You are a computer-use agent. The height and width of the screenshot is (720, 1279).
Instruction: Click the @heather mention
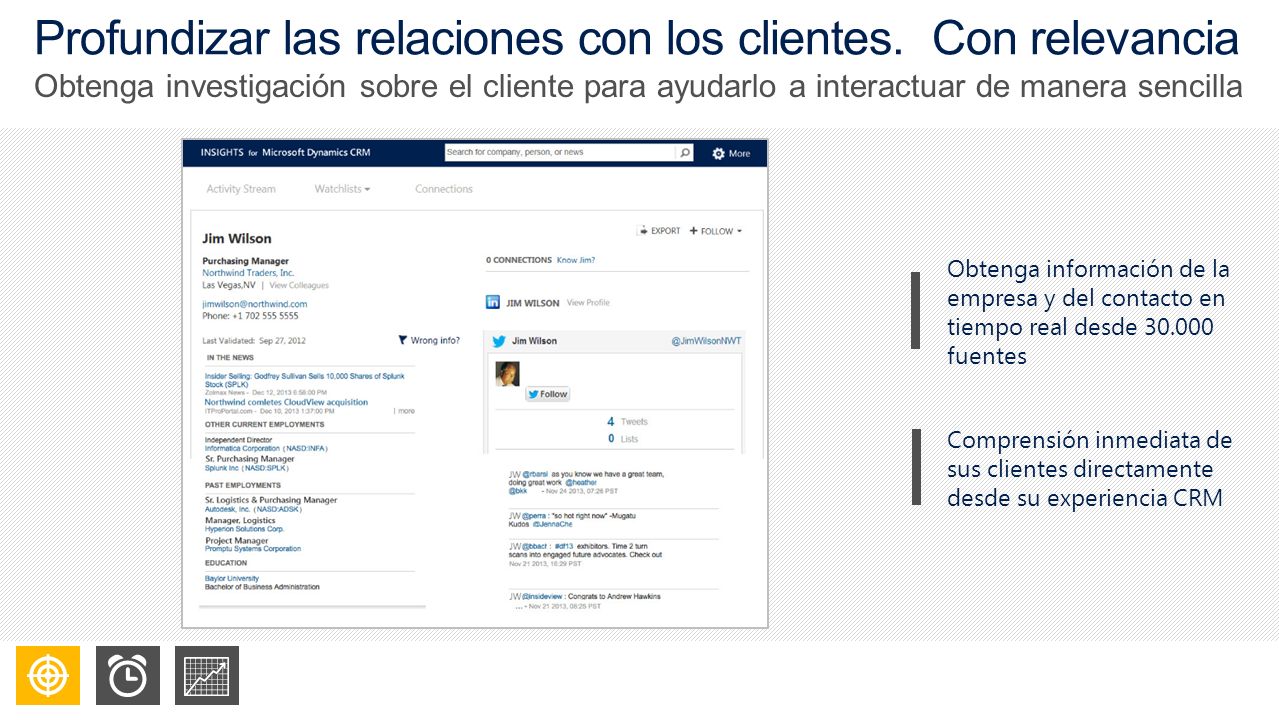point(581,483)
